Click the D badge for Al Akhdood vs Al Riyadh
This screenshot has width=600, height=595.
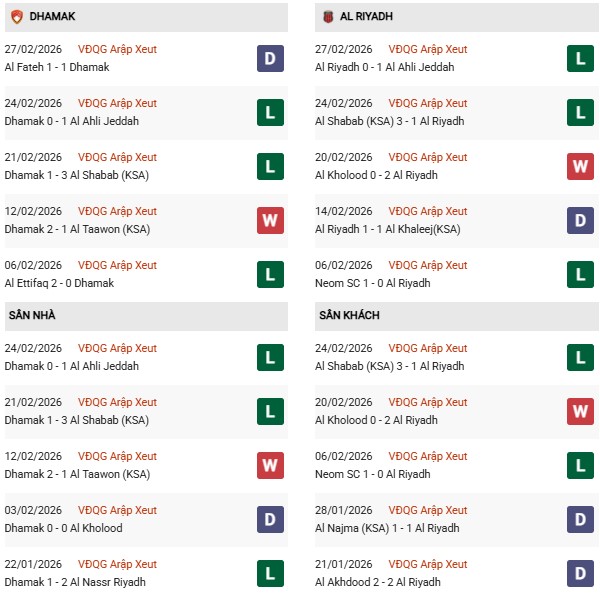pos(580,573)
